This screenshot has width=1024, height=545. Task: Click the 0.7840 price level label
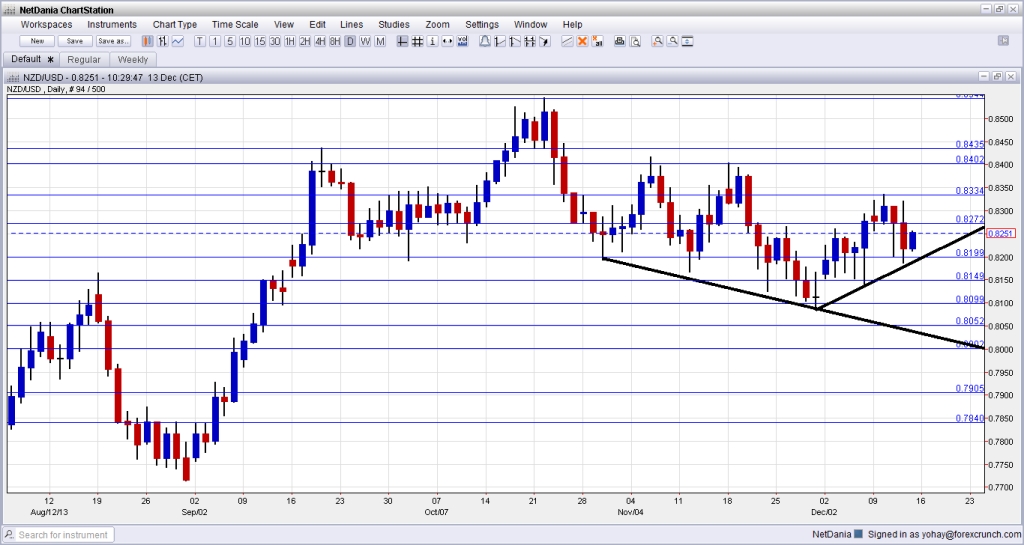tap(970, 418)
